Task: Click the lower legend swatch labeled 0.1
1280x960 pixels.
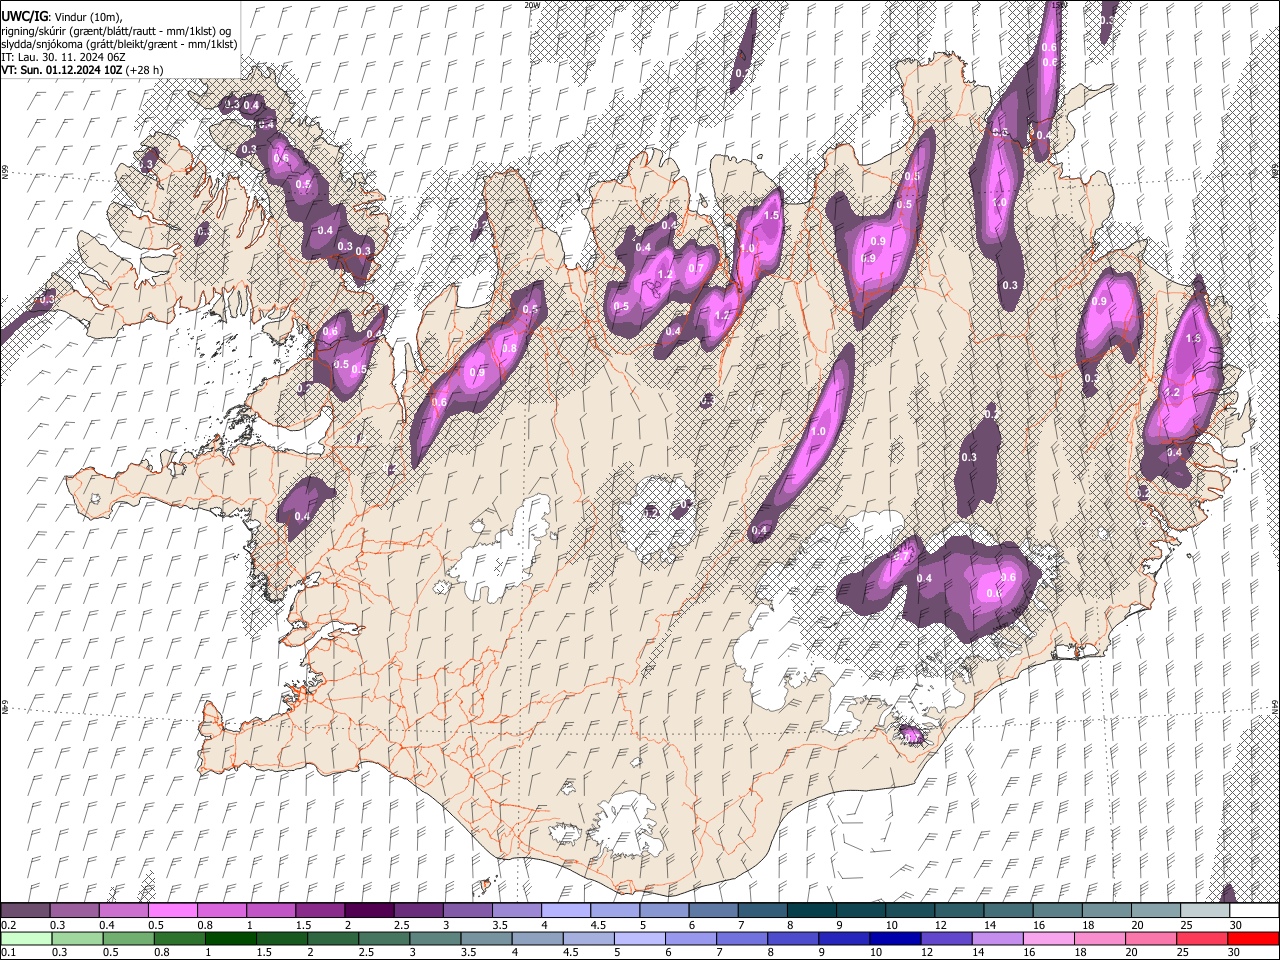Action: pyautogui.click(x=26, y=938)
